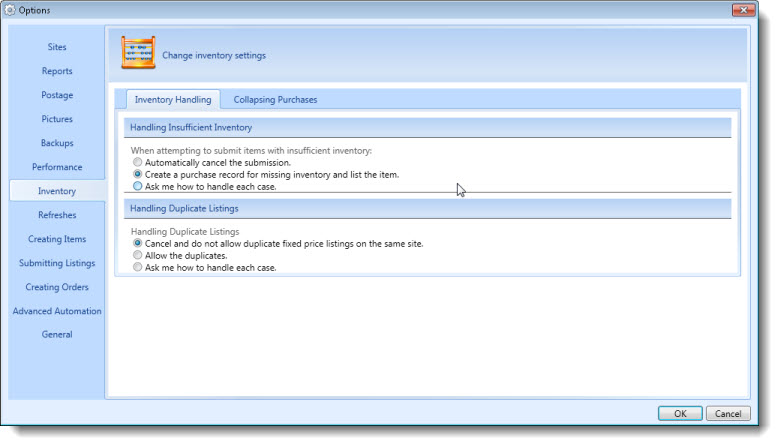Viewport: 780px width, 447px height.
Task: Select Automatically cancel the submission
Action: [137, 162]
